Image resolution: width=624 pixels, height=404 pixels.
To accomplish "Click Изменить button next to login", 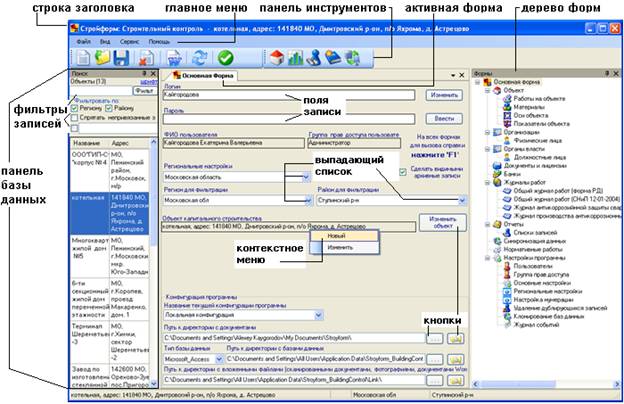I will coord(444,95).
